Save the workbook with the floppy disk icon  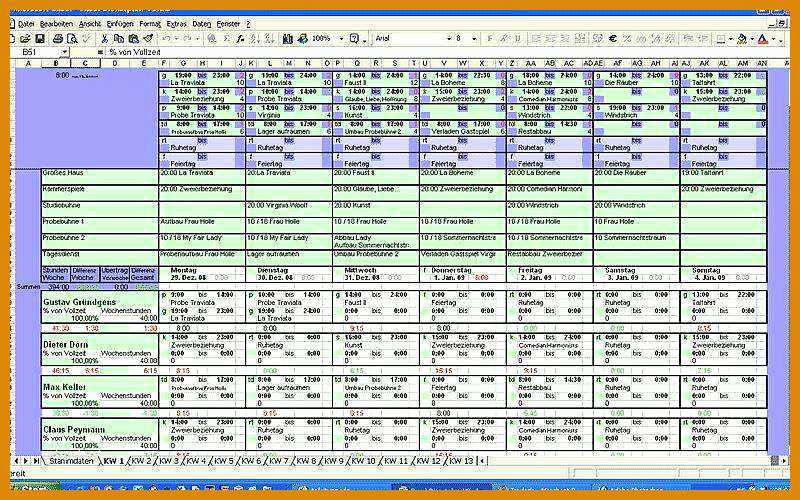click(x=40, y=39)
